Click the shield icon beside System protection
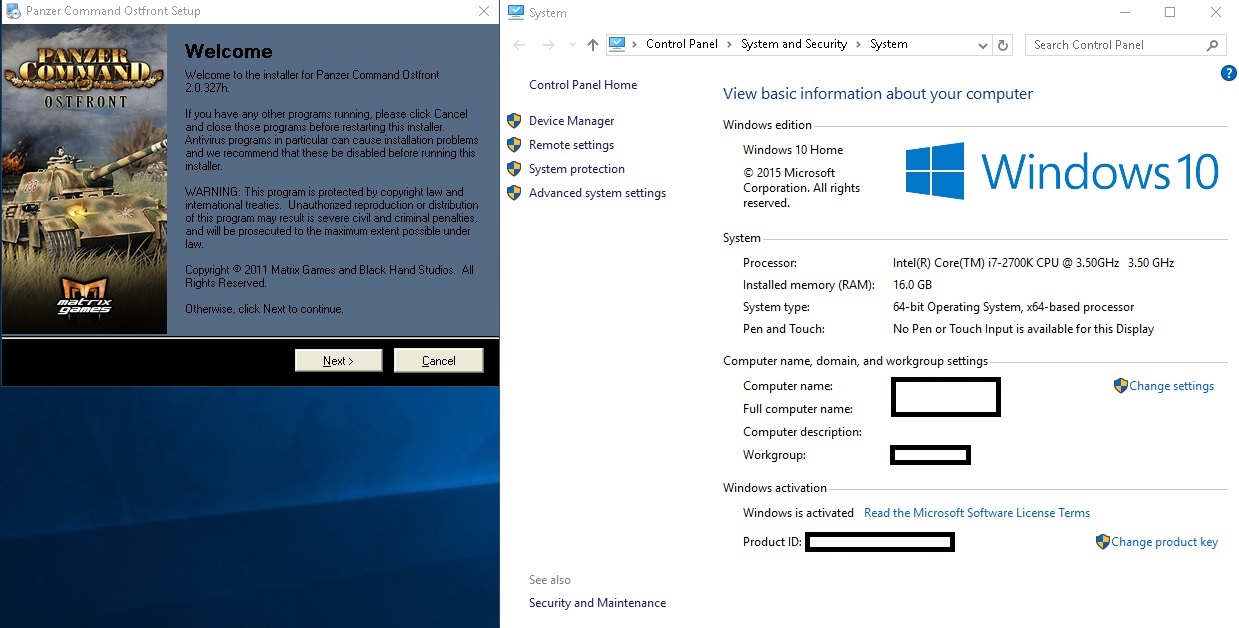1239x628 pixels. pos(514,169)
